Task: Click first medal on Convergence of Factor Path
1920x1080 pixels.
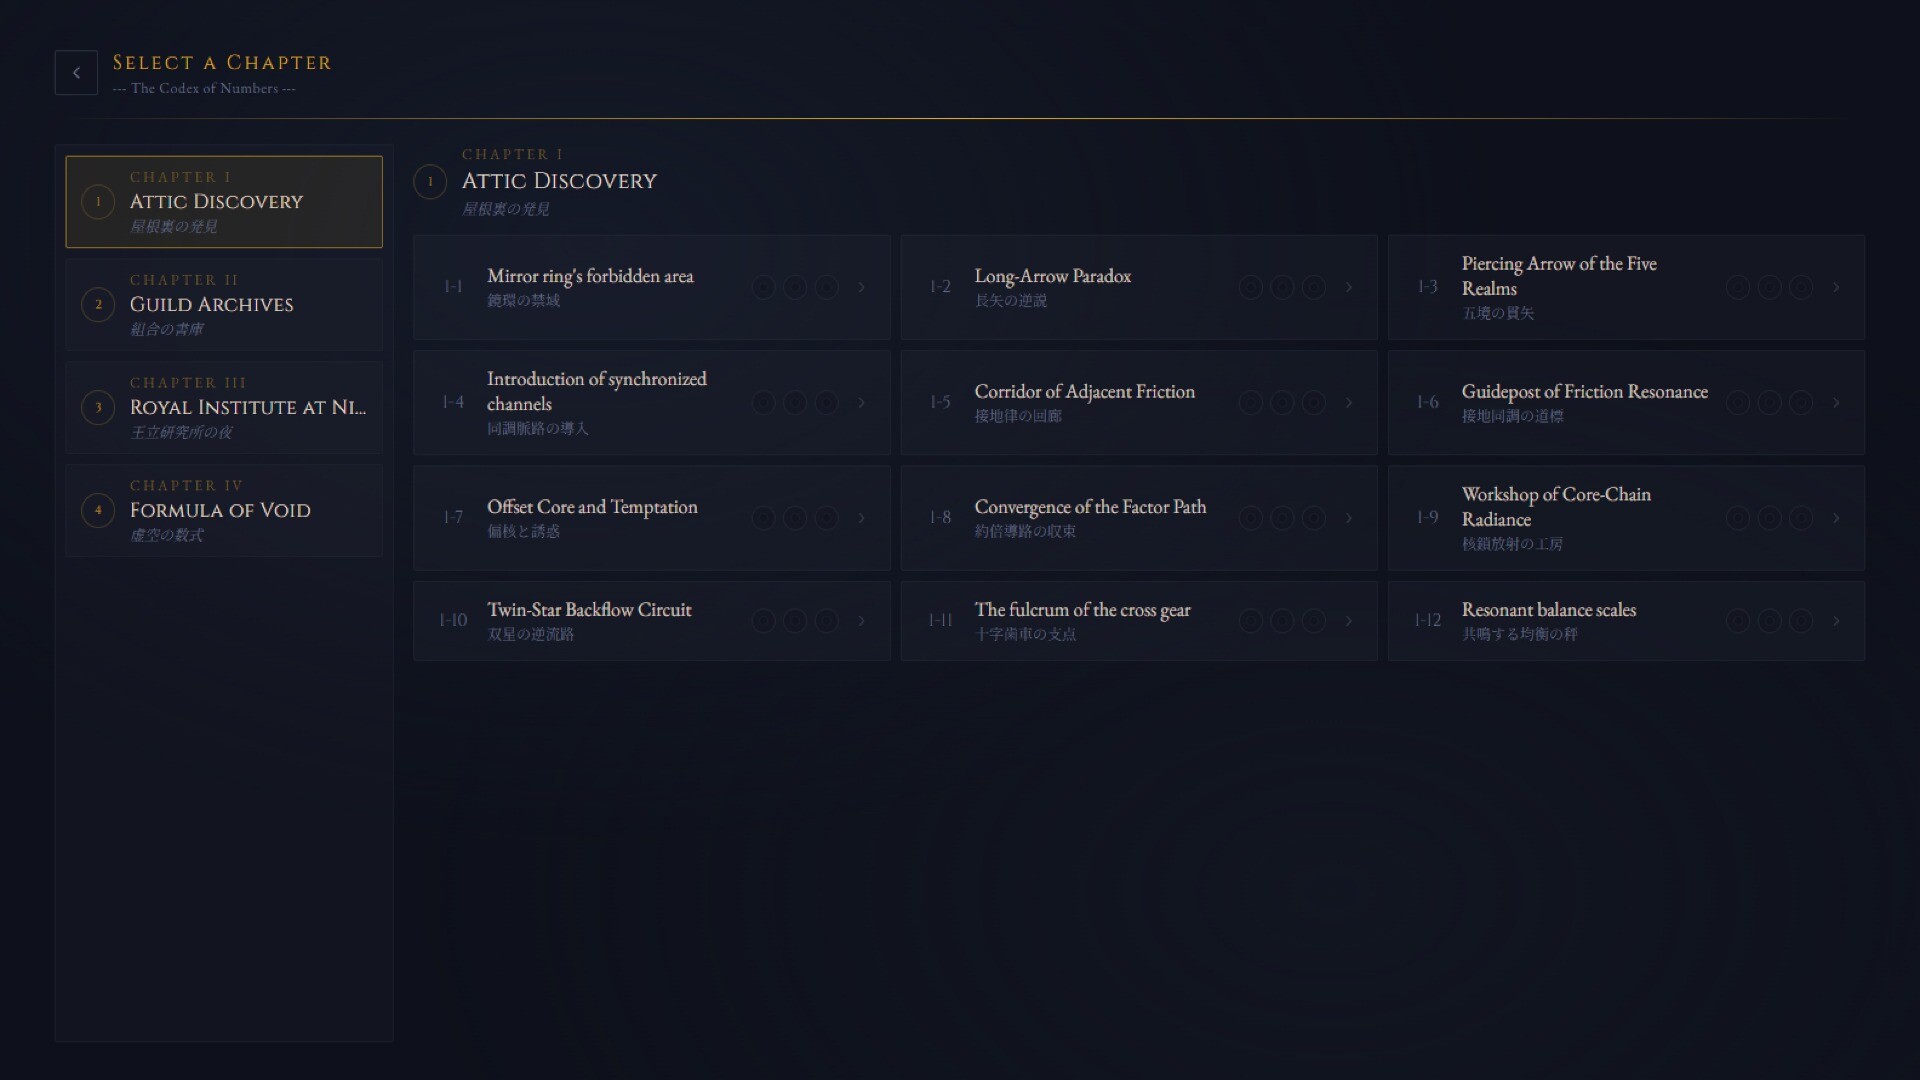Action: coord(1250,518)
